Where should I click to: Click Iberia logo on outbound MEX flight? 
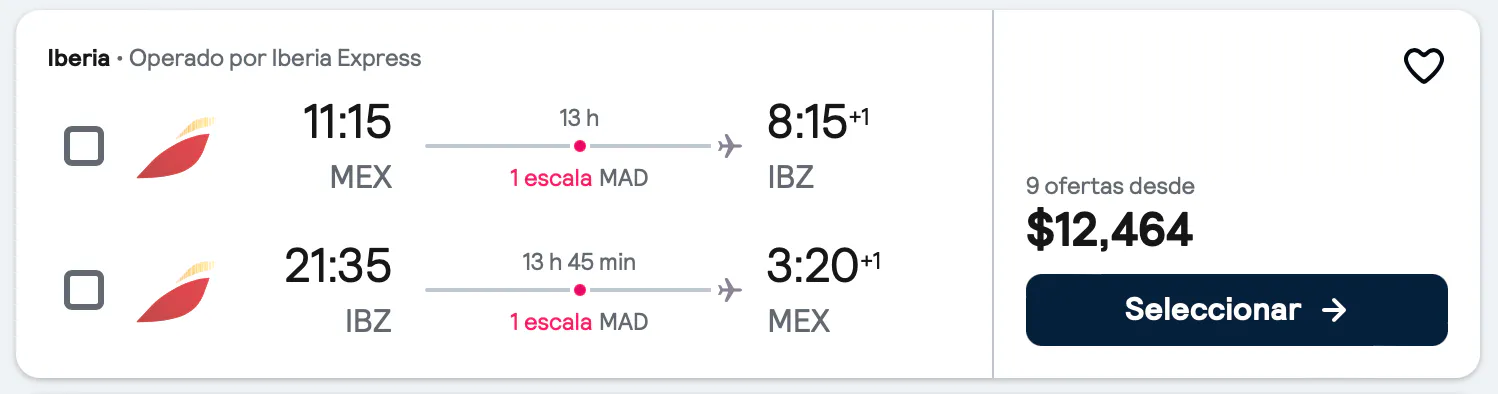(x=176, y=148)
